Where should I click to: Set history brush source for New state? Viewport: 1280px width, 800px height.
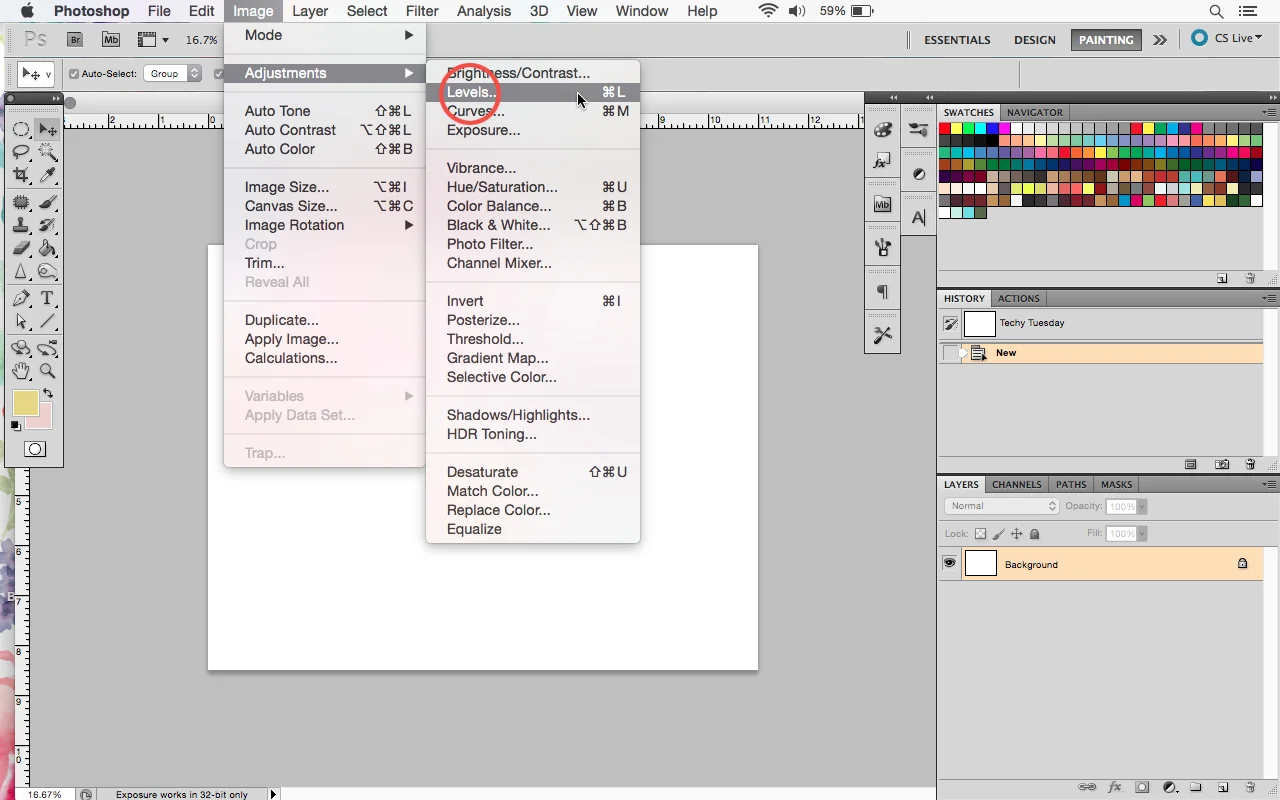tap(951, 353)
